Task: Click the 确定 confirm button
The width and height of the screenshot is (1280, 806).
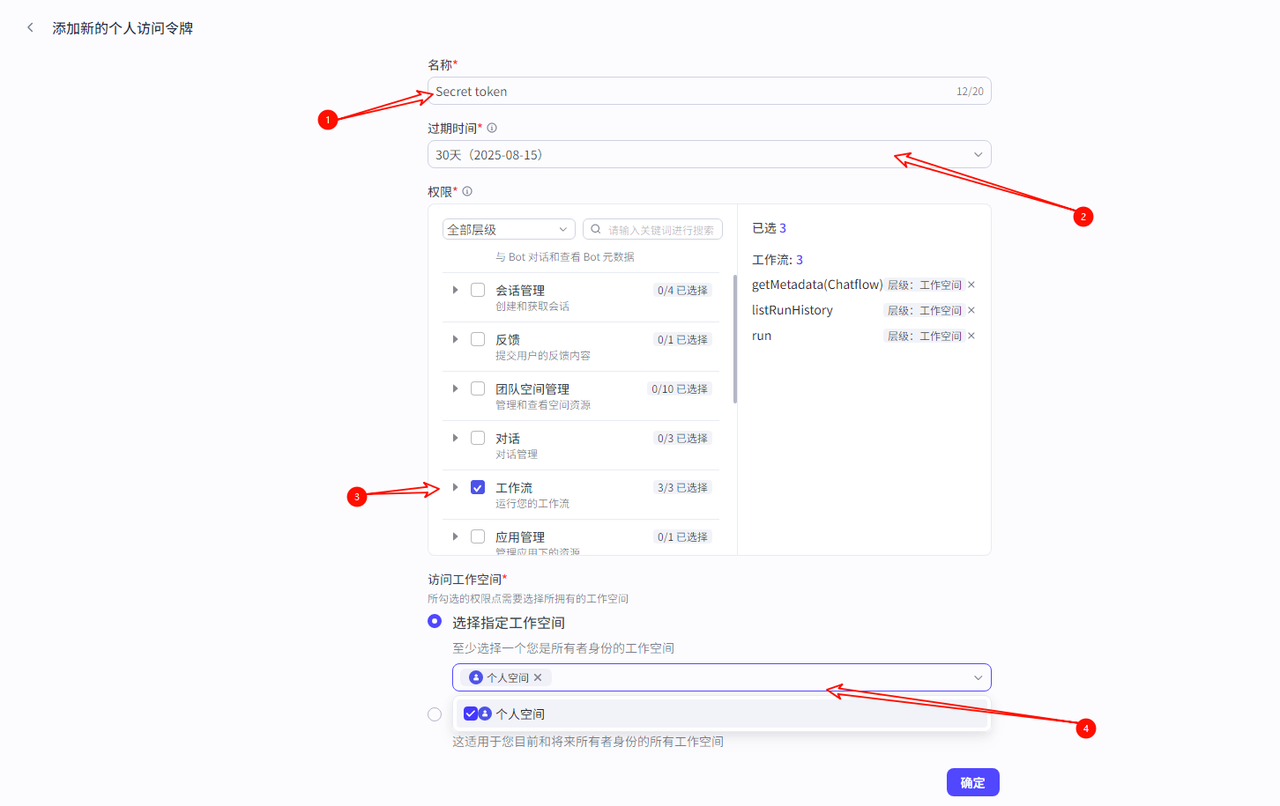Action: click(x=972, y=782)
